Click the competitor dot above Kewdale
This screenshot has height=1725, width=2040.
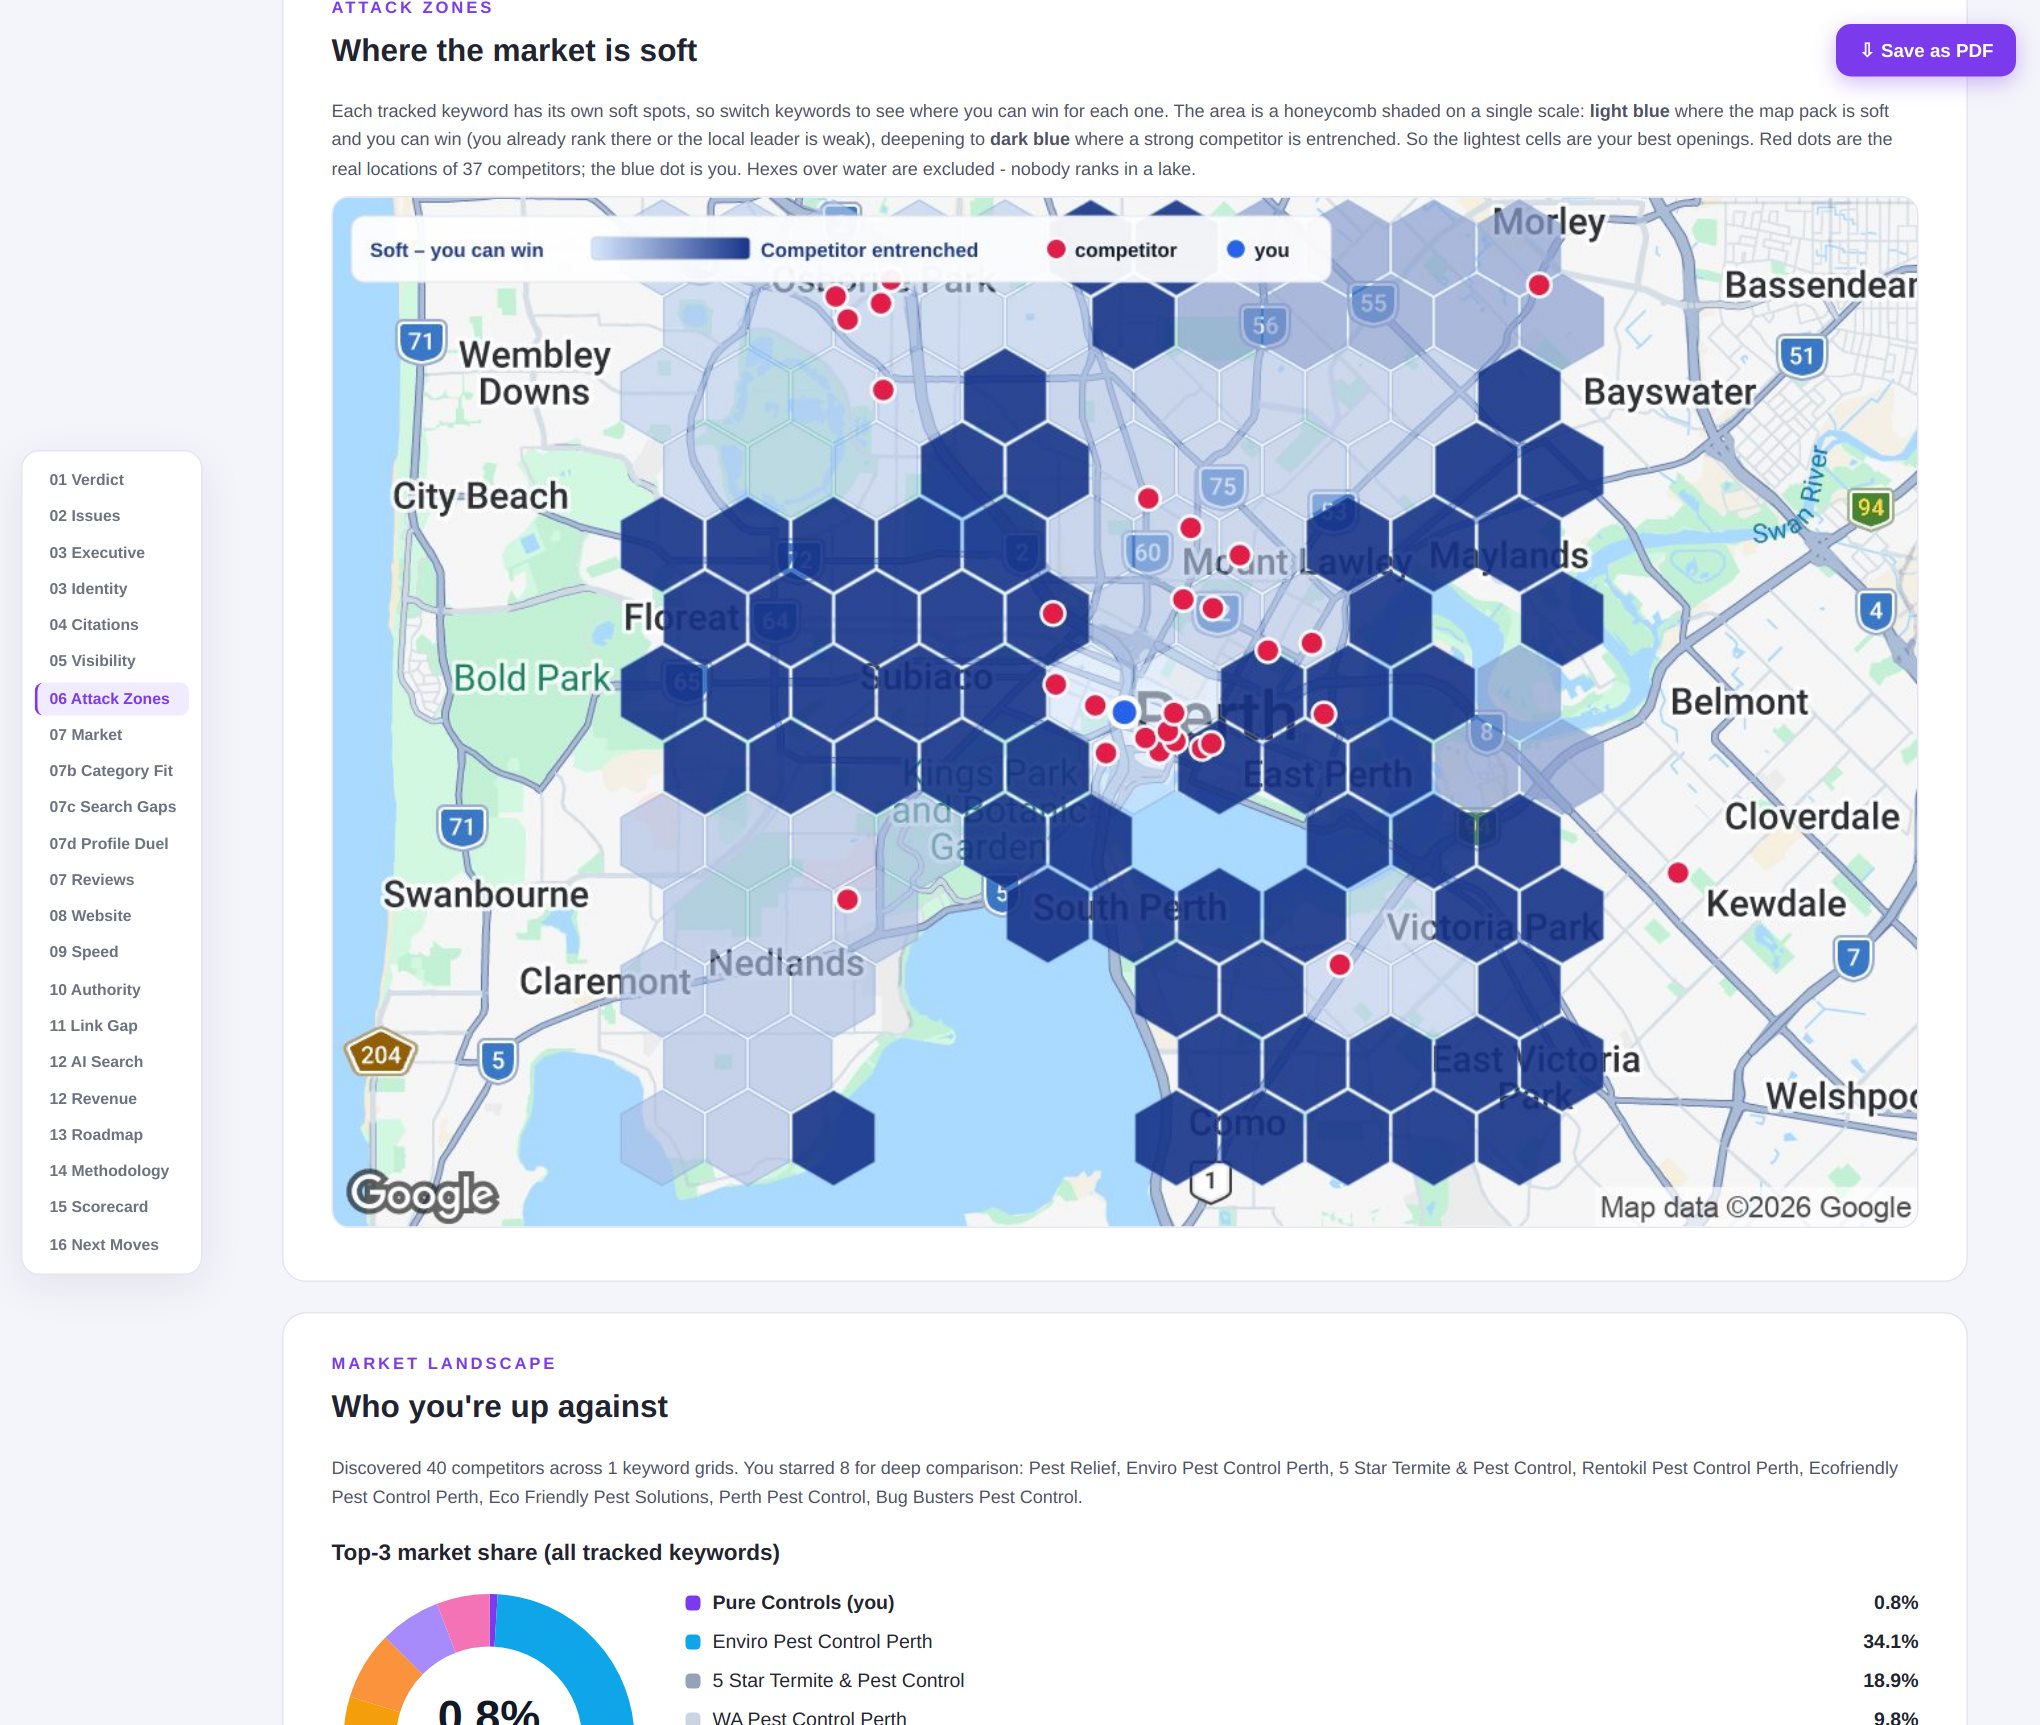1678,873
